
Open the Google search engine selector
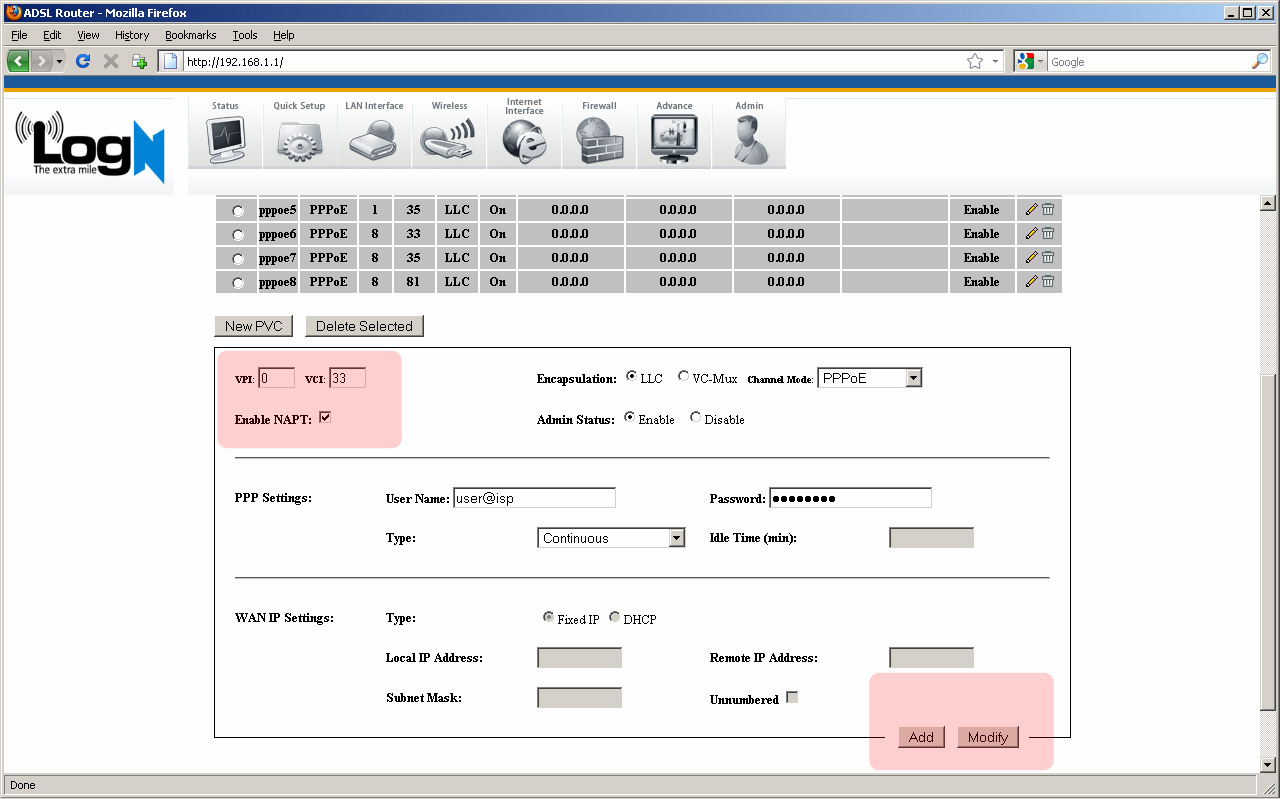click(1028, 61)
